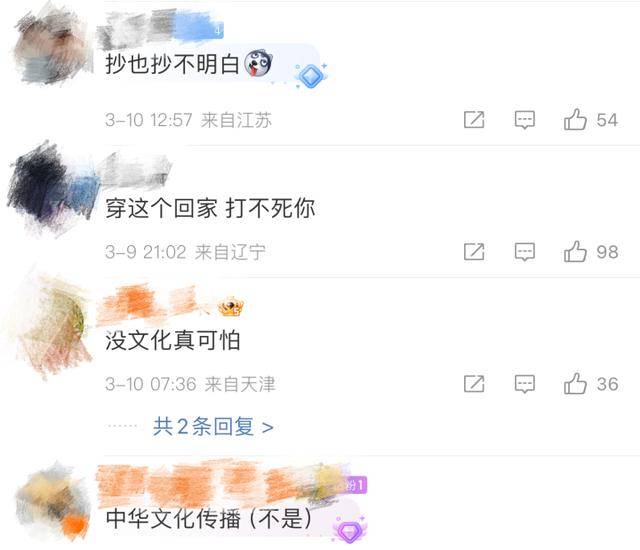This screenshot has height=550, width=640.
Task: Share the comment from 辽宁
Action: [474, 252]
